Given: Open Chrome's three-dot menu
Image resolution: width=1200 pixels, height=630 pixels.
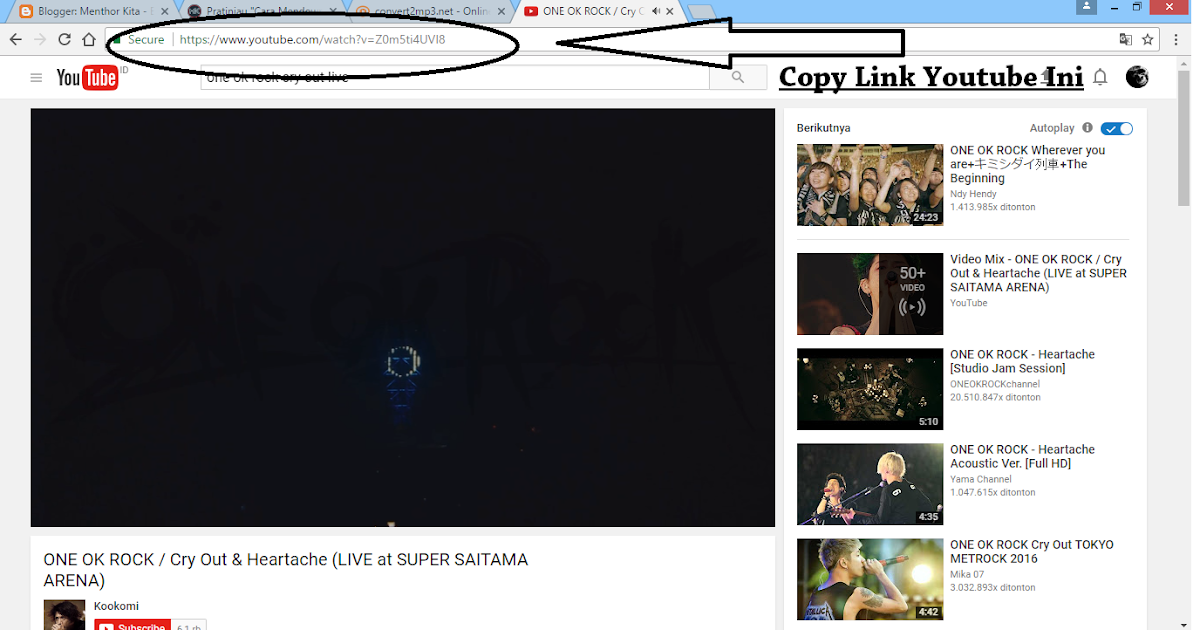Looking at the screenshot, I should pyautogui.click(x=1177, y=40).
